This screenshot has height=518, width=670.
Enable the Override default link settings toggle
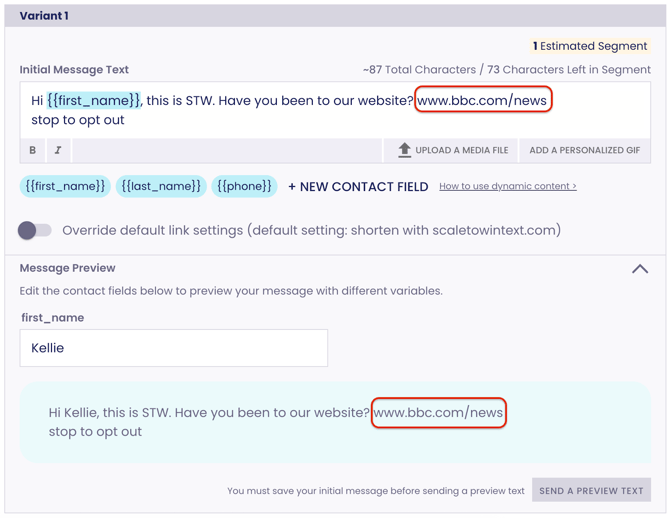pos(35,230)
